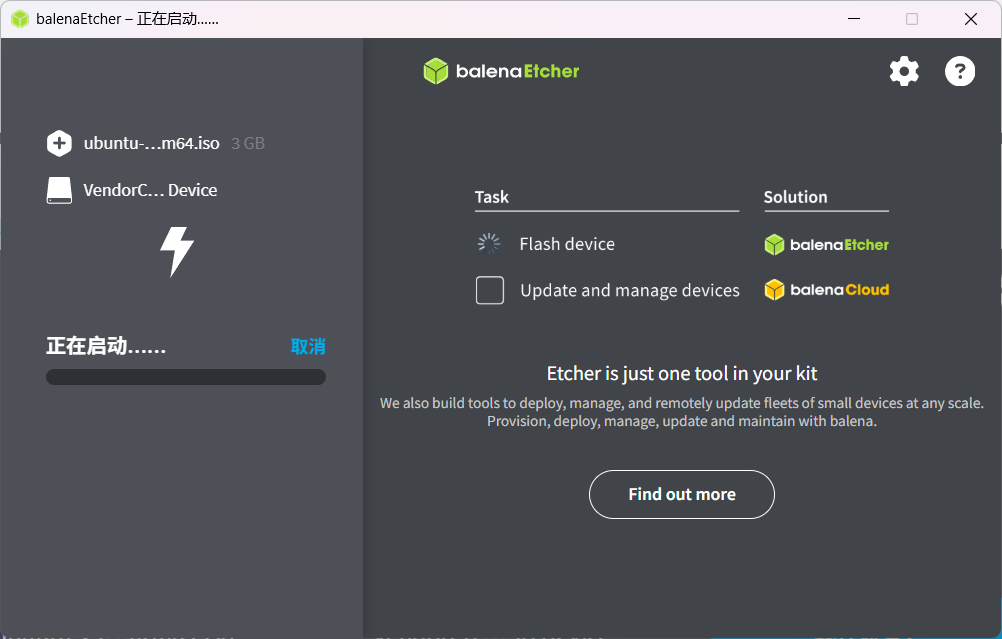Click the balenaEtcher logo at top
This screenshot has width=1002, height=639.
[501, 71]
